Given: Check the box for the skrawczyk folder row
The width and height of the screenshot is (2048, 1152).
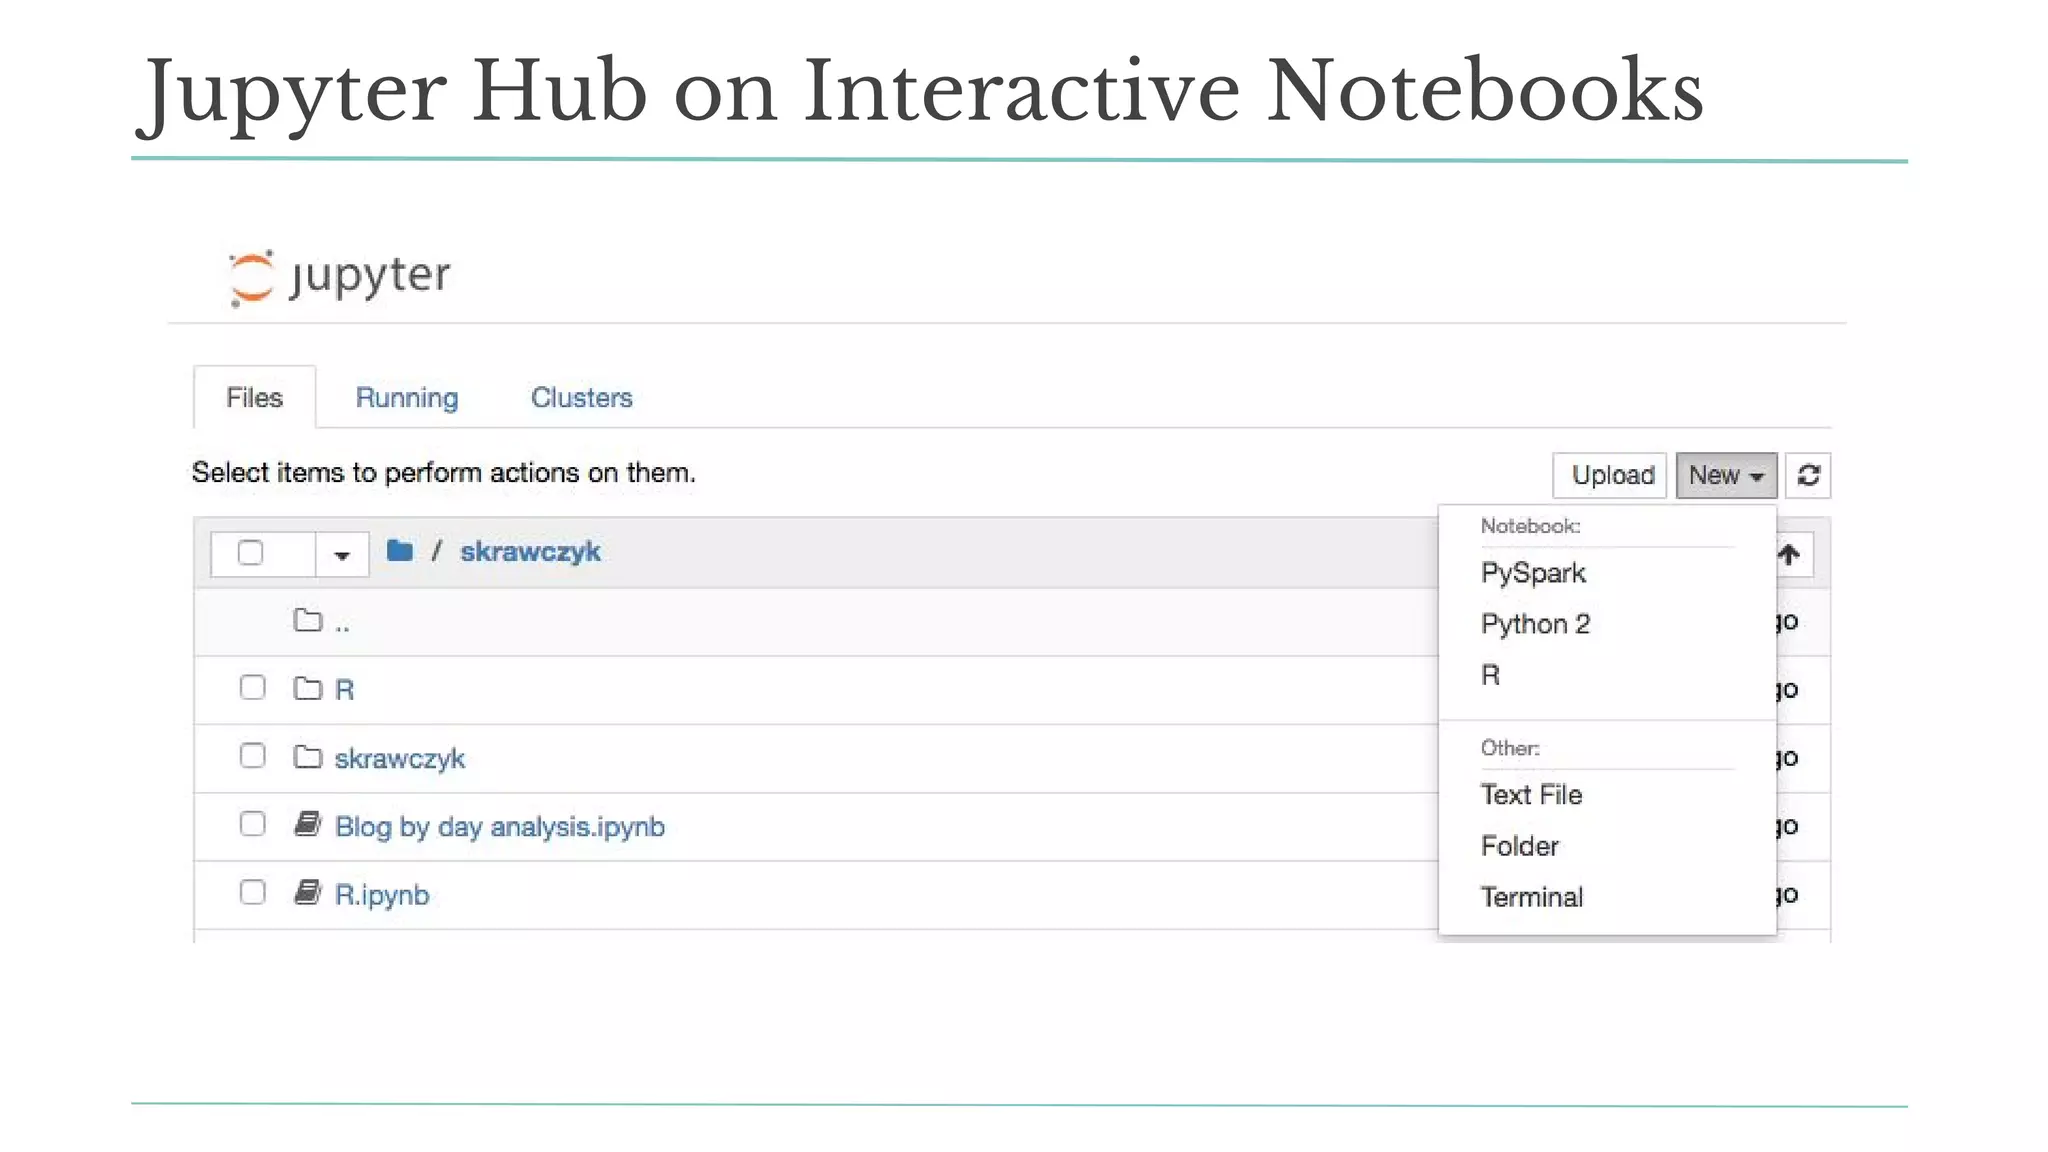Looking at the screenshot, I should pos(252,756).
